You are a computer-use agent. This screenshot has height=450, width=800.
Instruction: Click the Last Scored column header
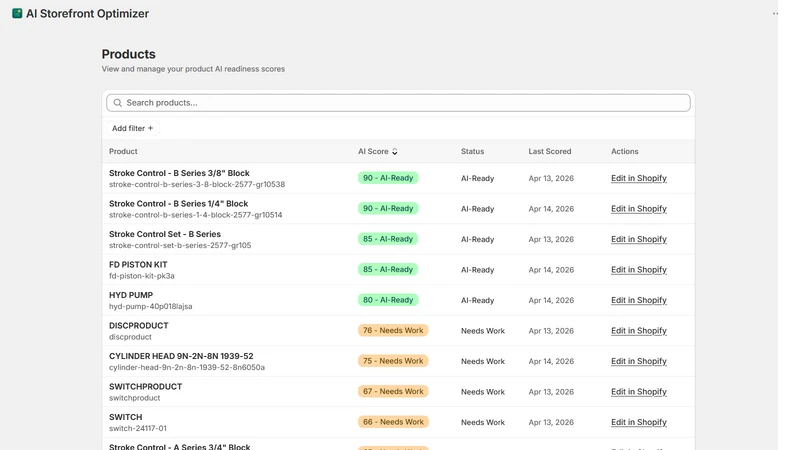549,152
